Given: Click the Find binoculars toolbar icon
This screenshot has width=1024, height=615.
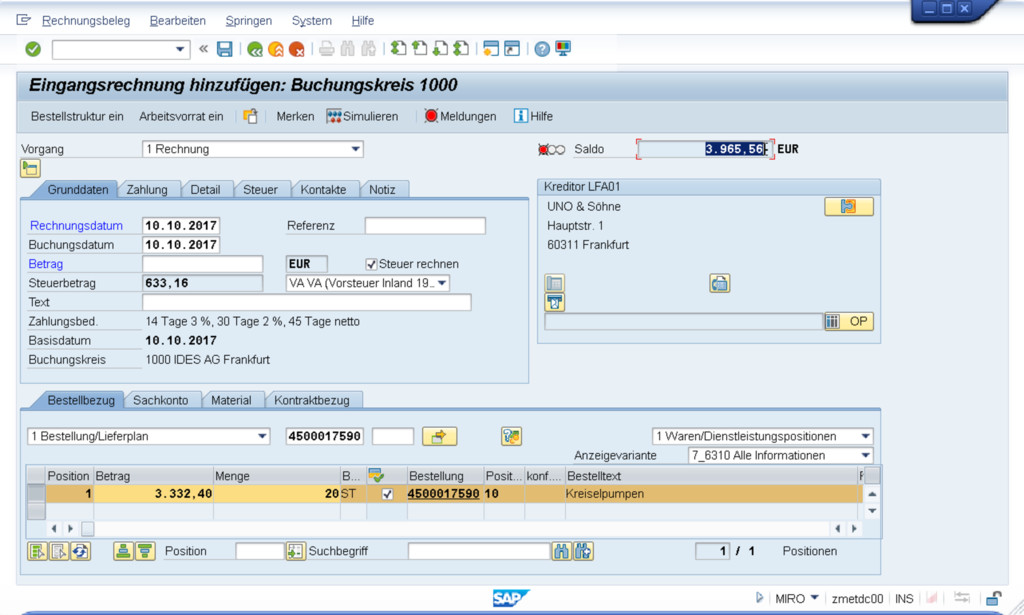Looking at the screenshot, I should pos(347,49).
